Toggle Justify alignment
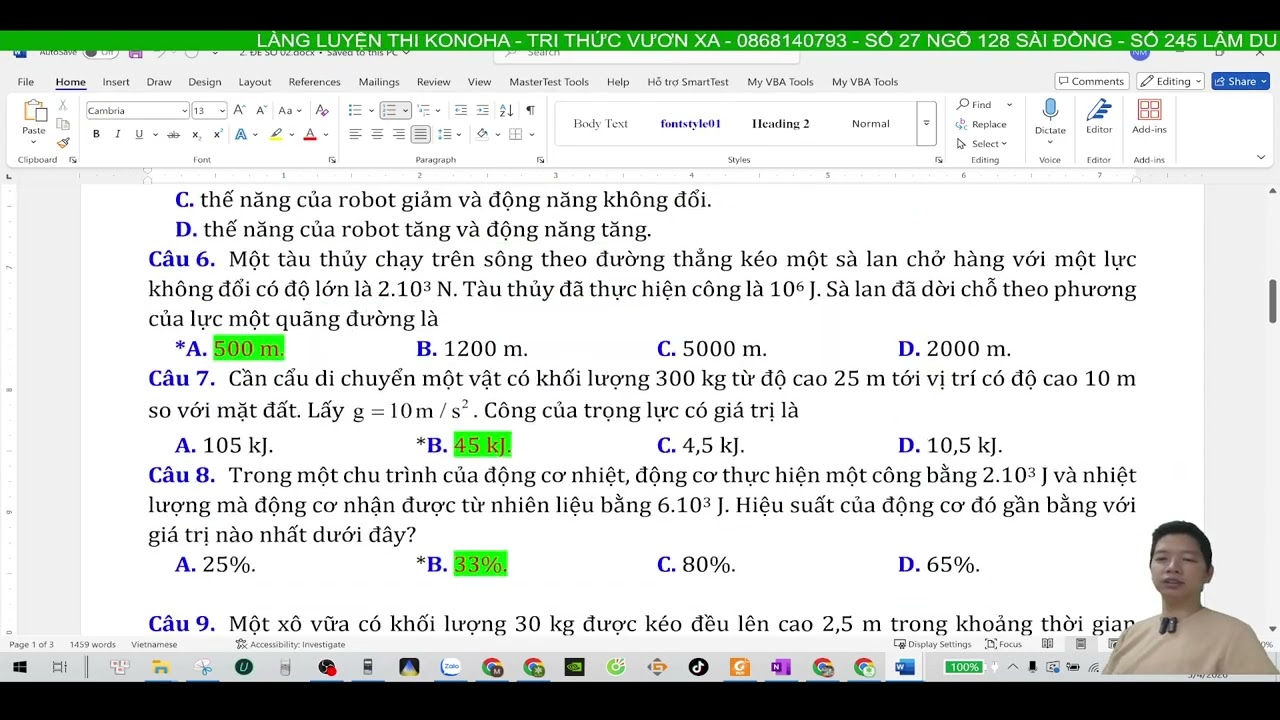This screenshot has height=720, width=1280. coord(421,135)
